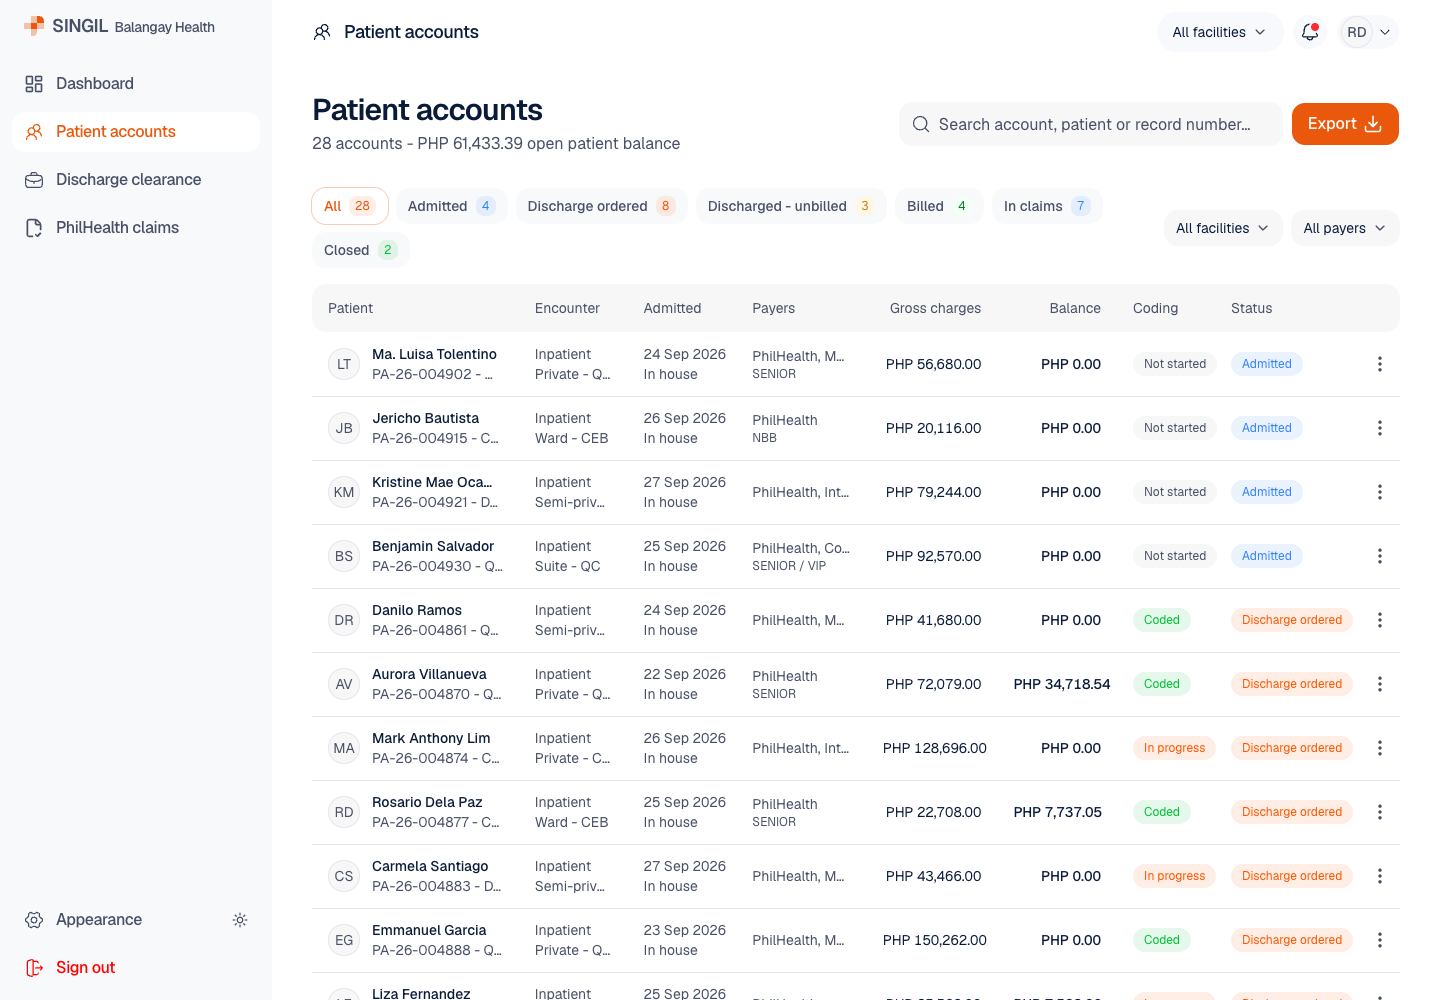This screenshot has height=1000, width=1440.
Task: Open Patient accounts in sidebar
Action: click(136, 132)
